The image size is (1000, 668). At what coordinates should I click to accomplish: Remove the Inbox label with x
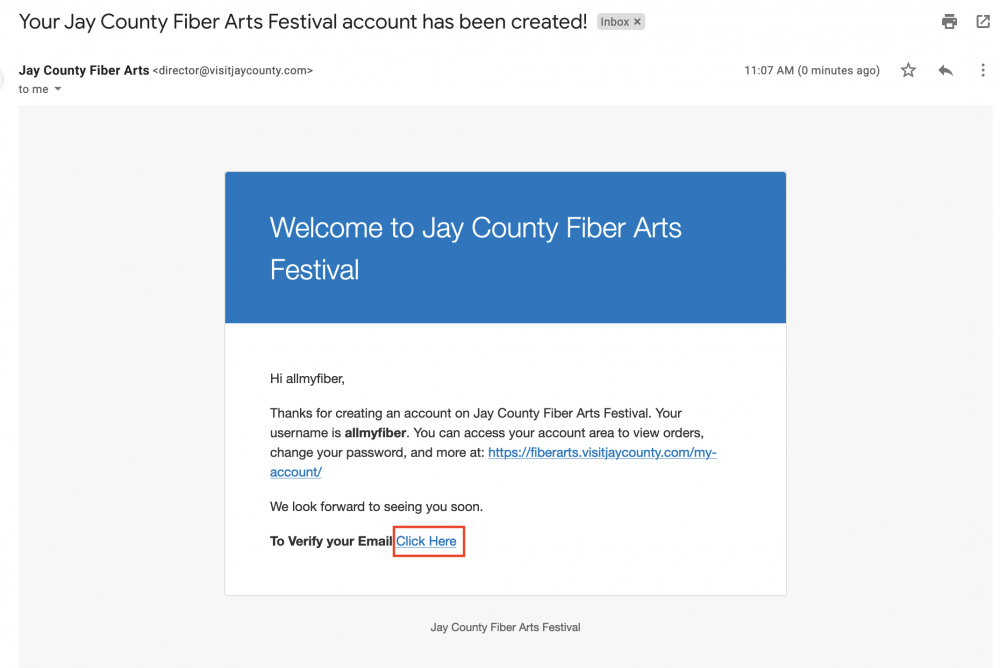point(637,22)
